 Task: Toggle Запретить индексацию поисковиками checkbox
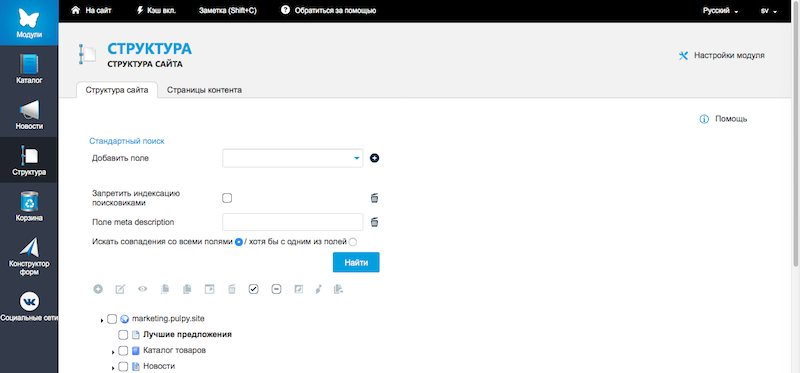pyautogui.click(x=227, y=198)
